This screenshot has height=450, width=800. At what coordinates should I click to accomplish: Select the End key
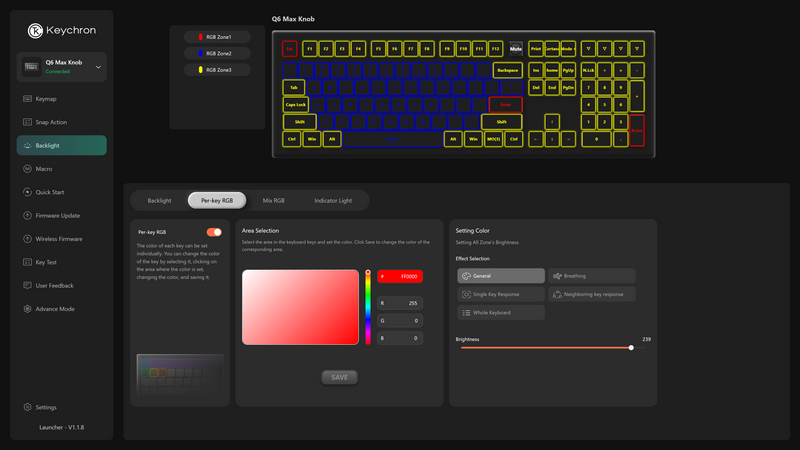[552, 88]
